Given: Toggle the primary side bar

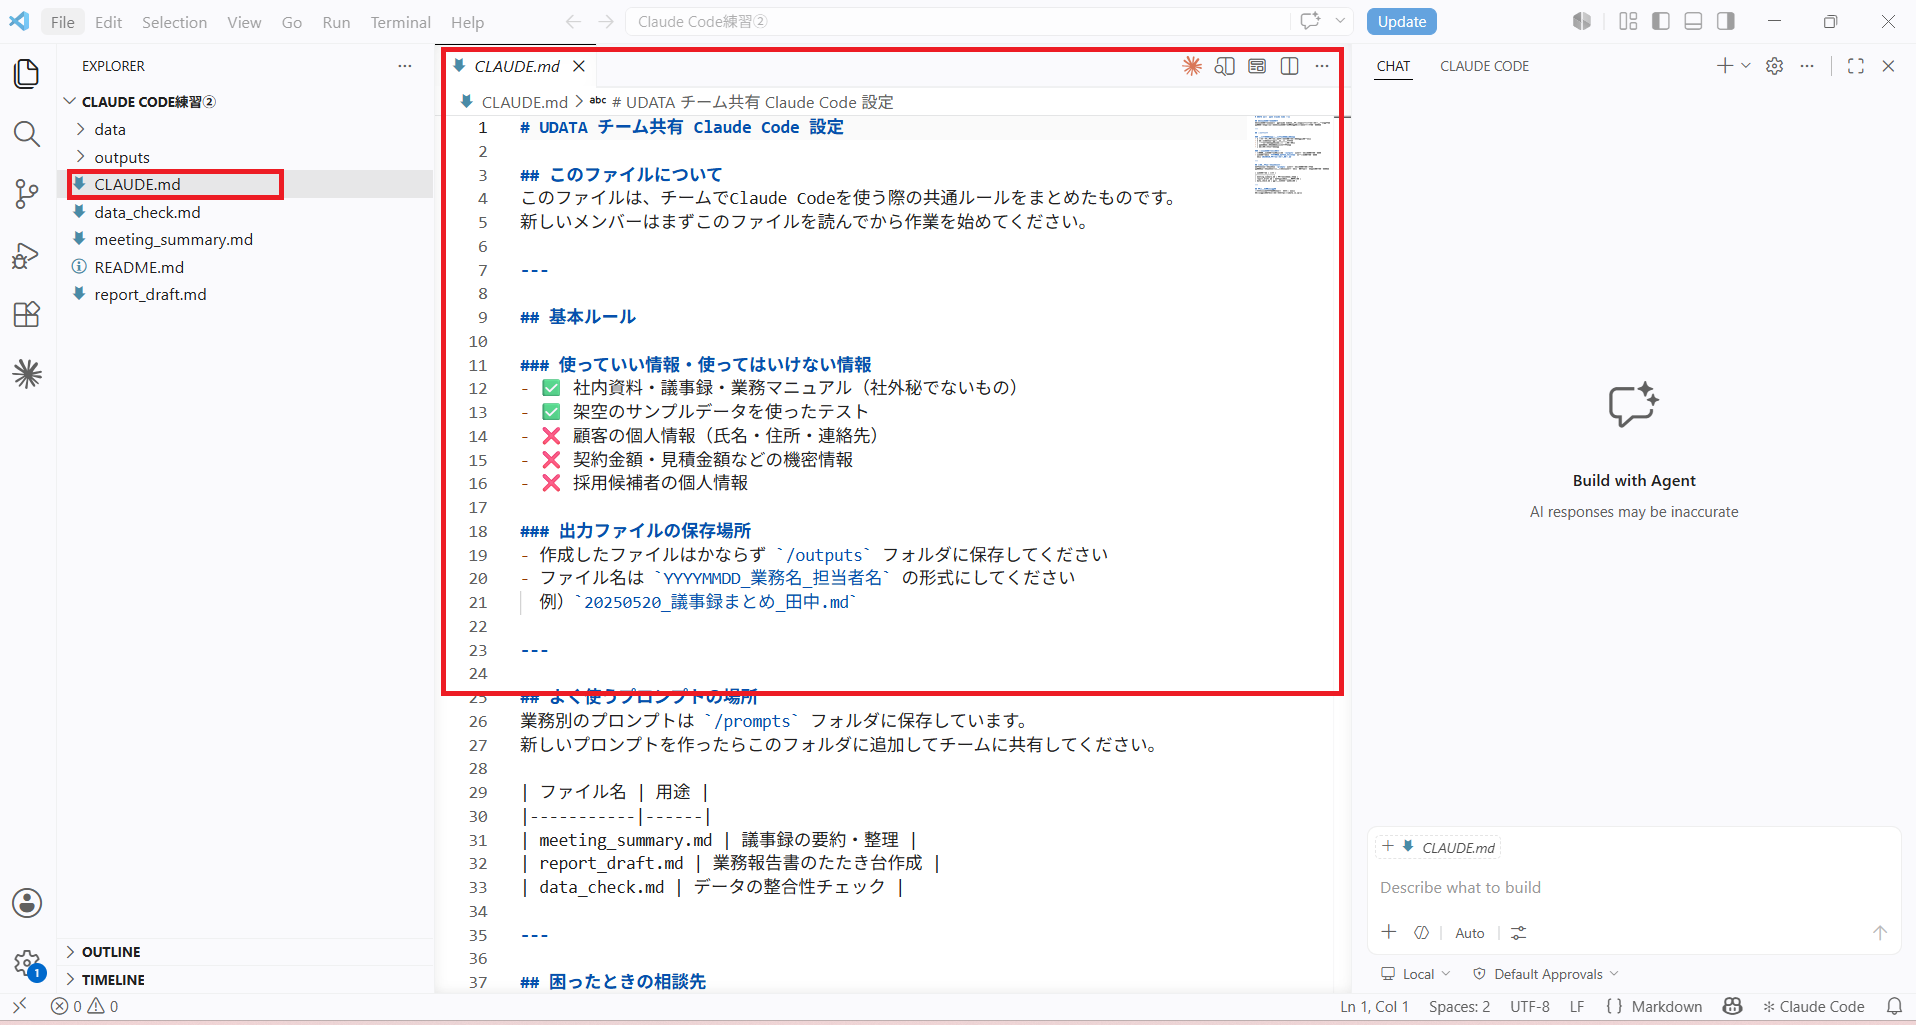Looking at the screenshot, I should (1661, 21).
